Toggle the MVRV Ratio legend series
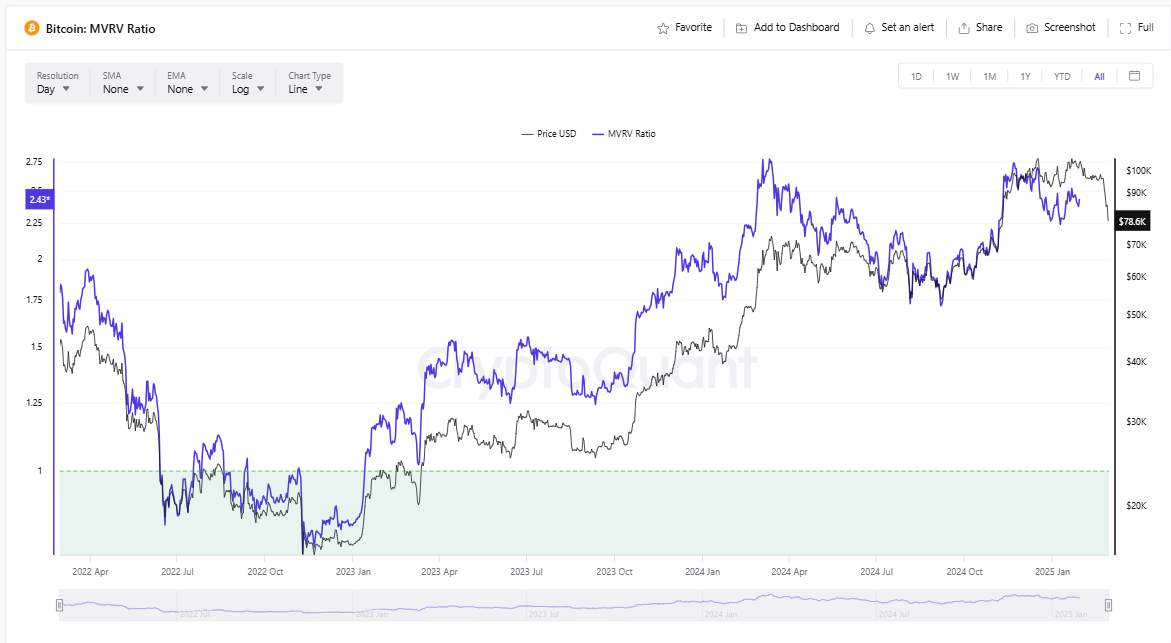1171x643 pixels. coord(624,134)
